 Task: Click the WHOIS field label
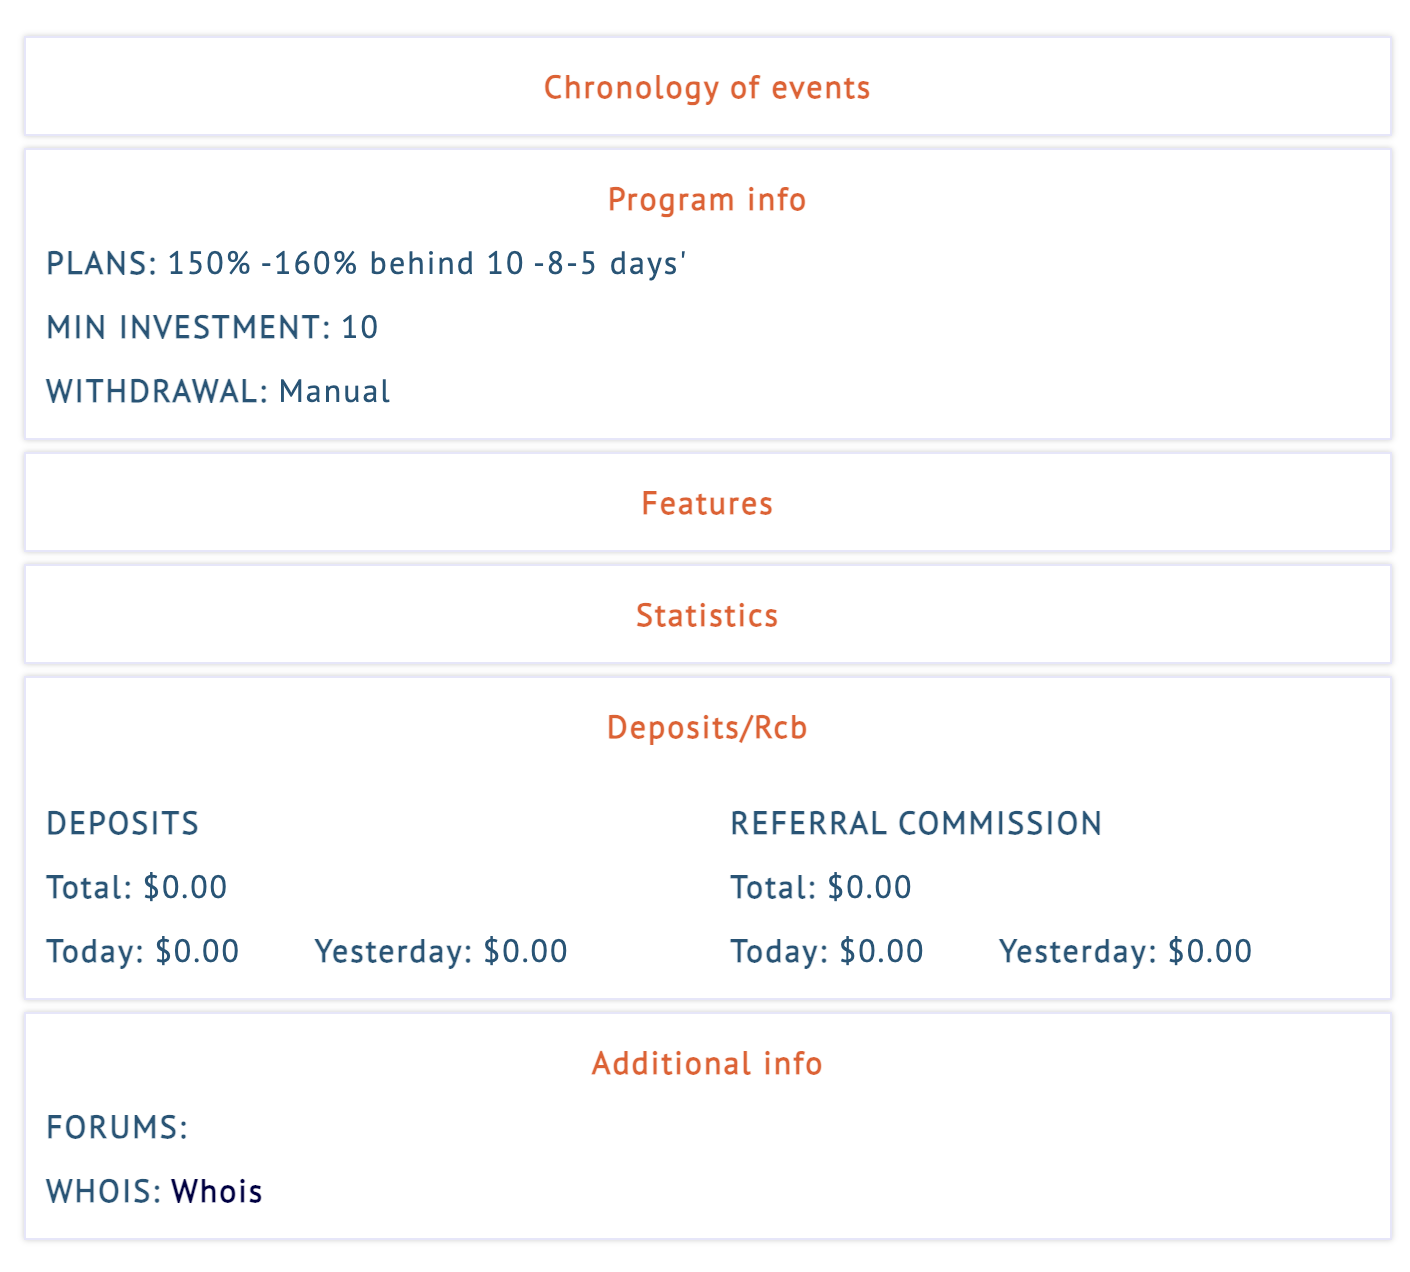click(x=103, y=1192)
